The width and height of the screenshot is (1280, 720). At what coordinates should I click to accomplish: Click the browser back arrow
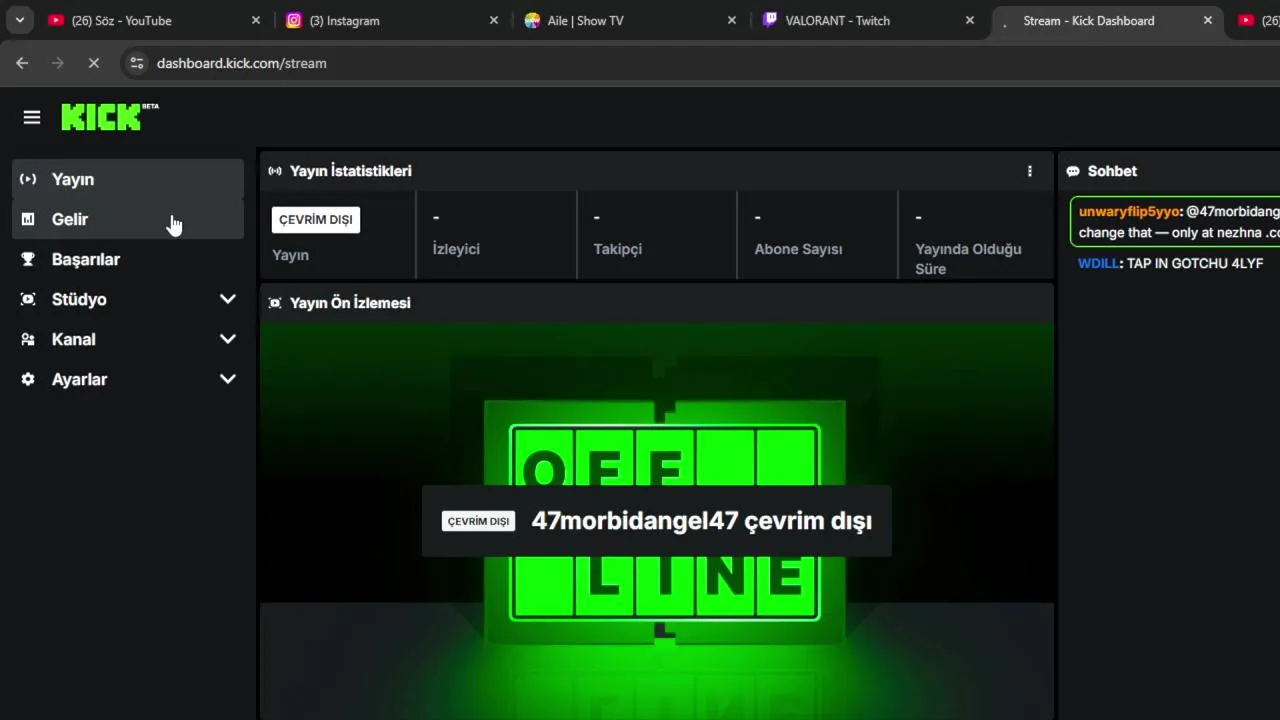click(x=22, y=63)
